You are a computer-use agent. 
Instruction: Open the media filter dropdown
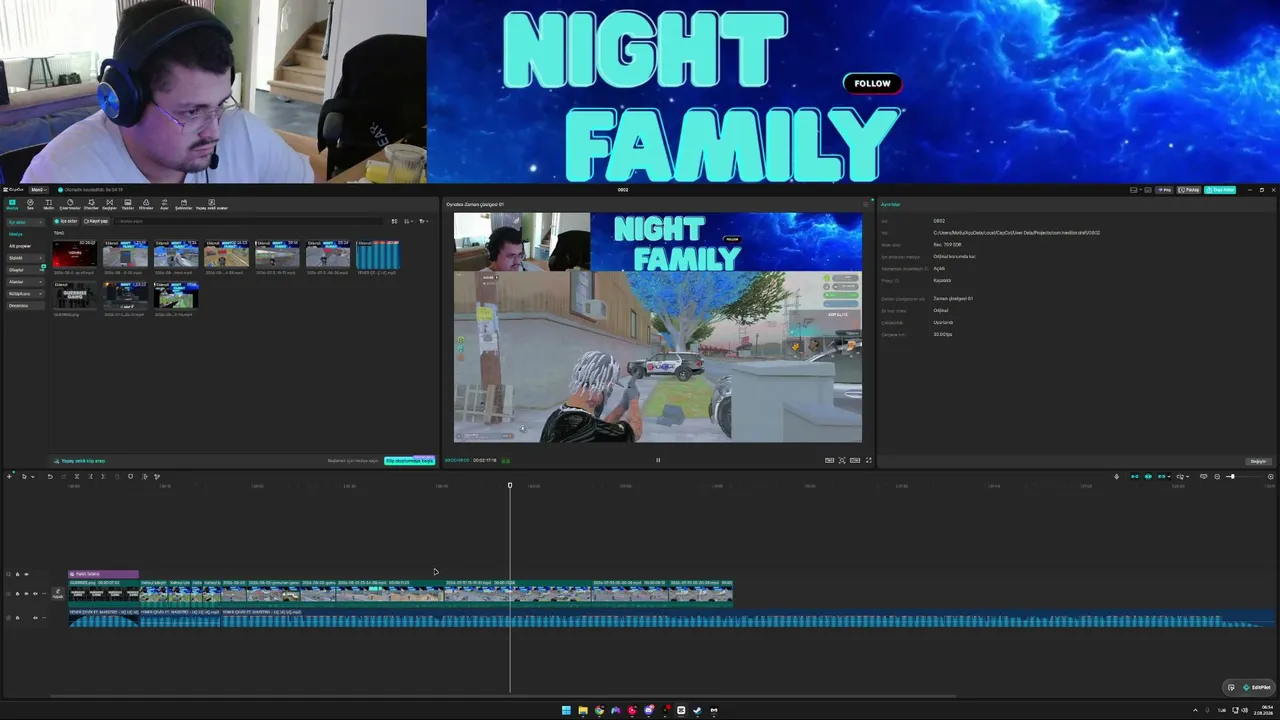point(423,221)
